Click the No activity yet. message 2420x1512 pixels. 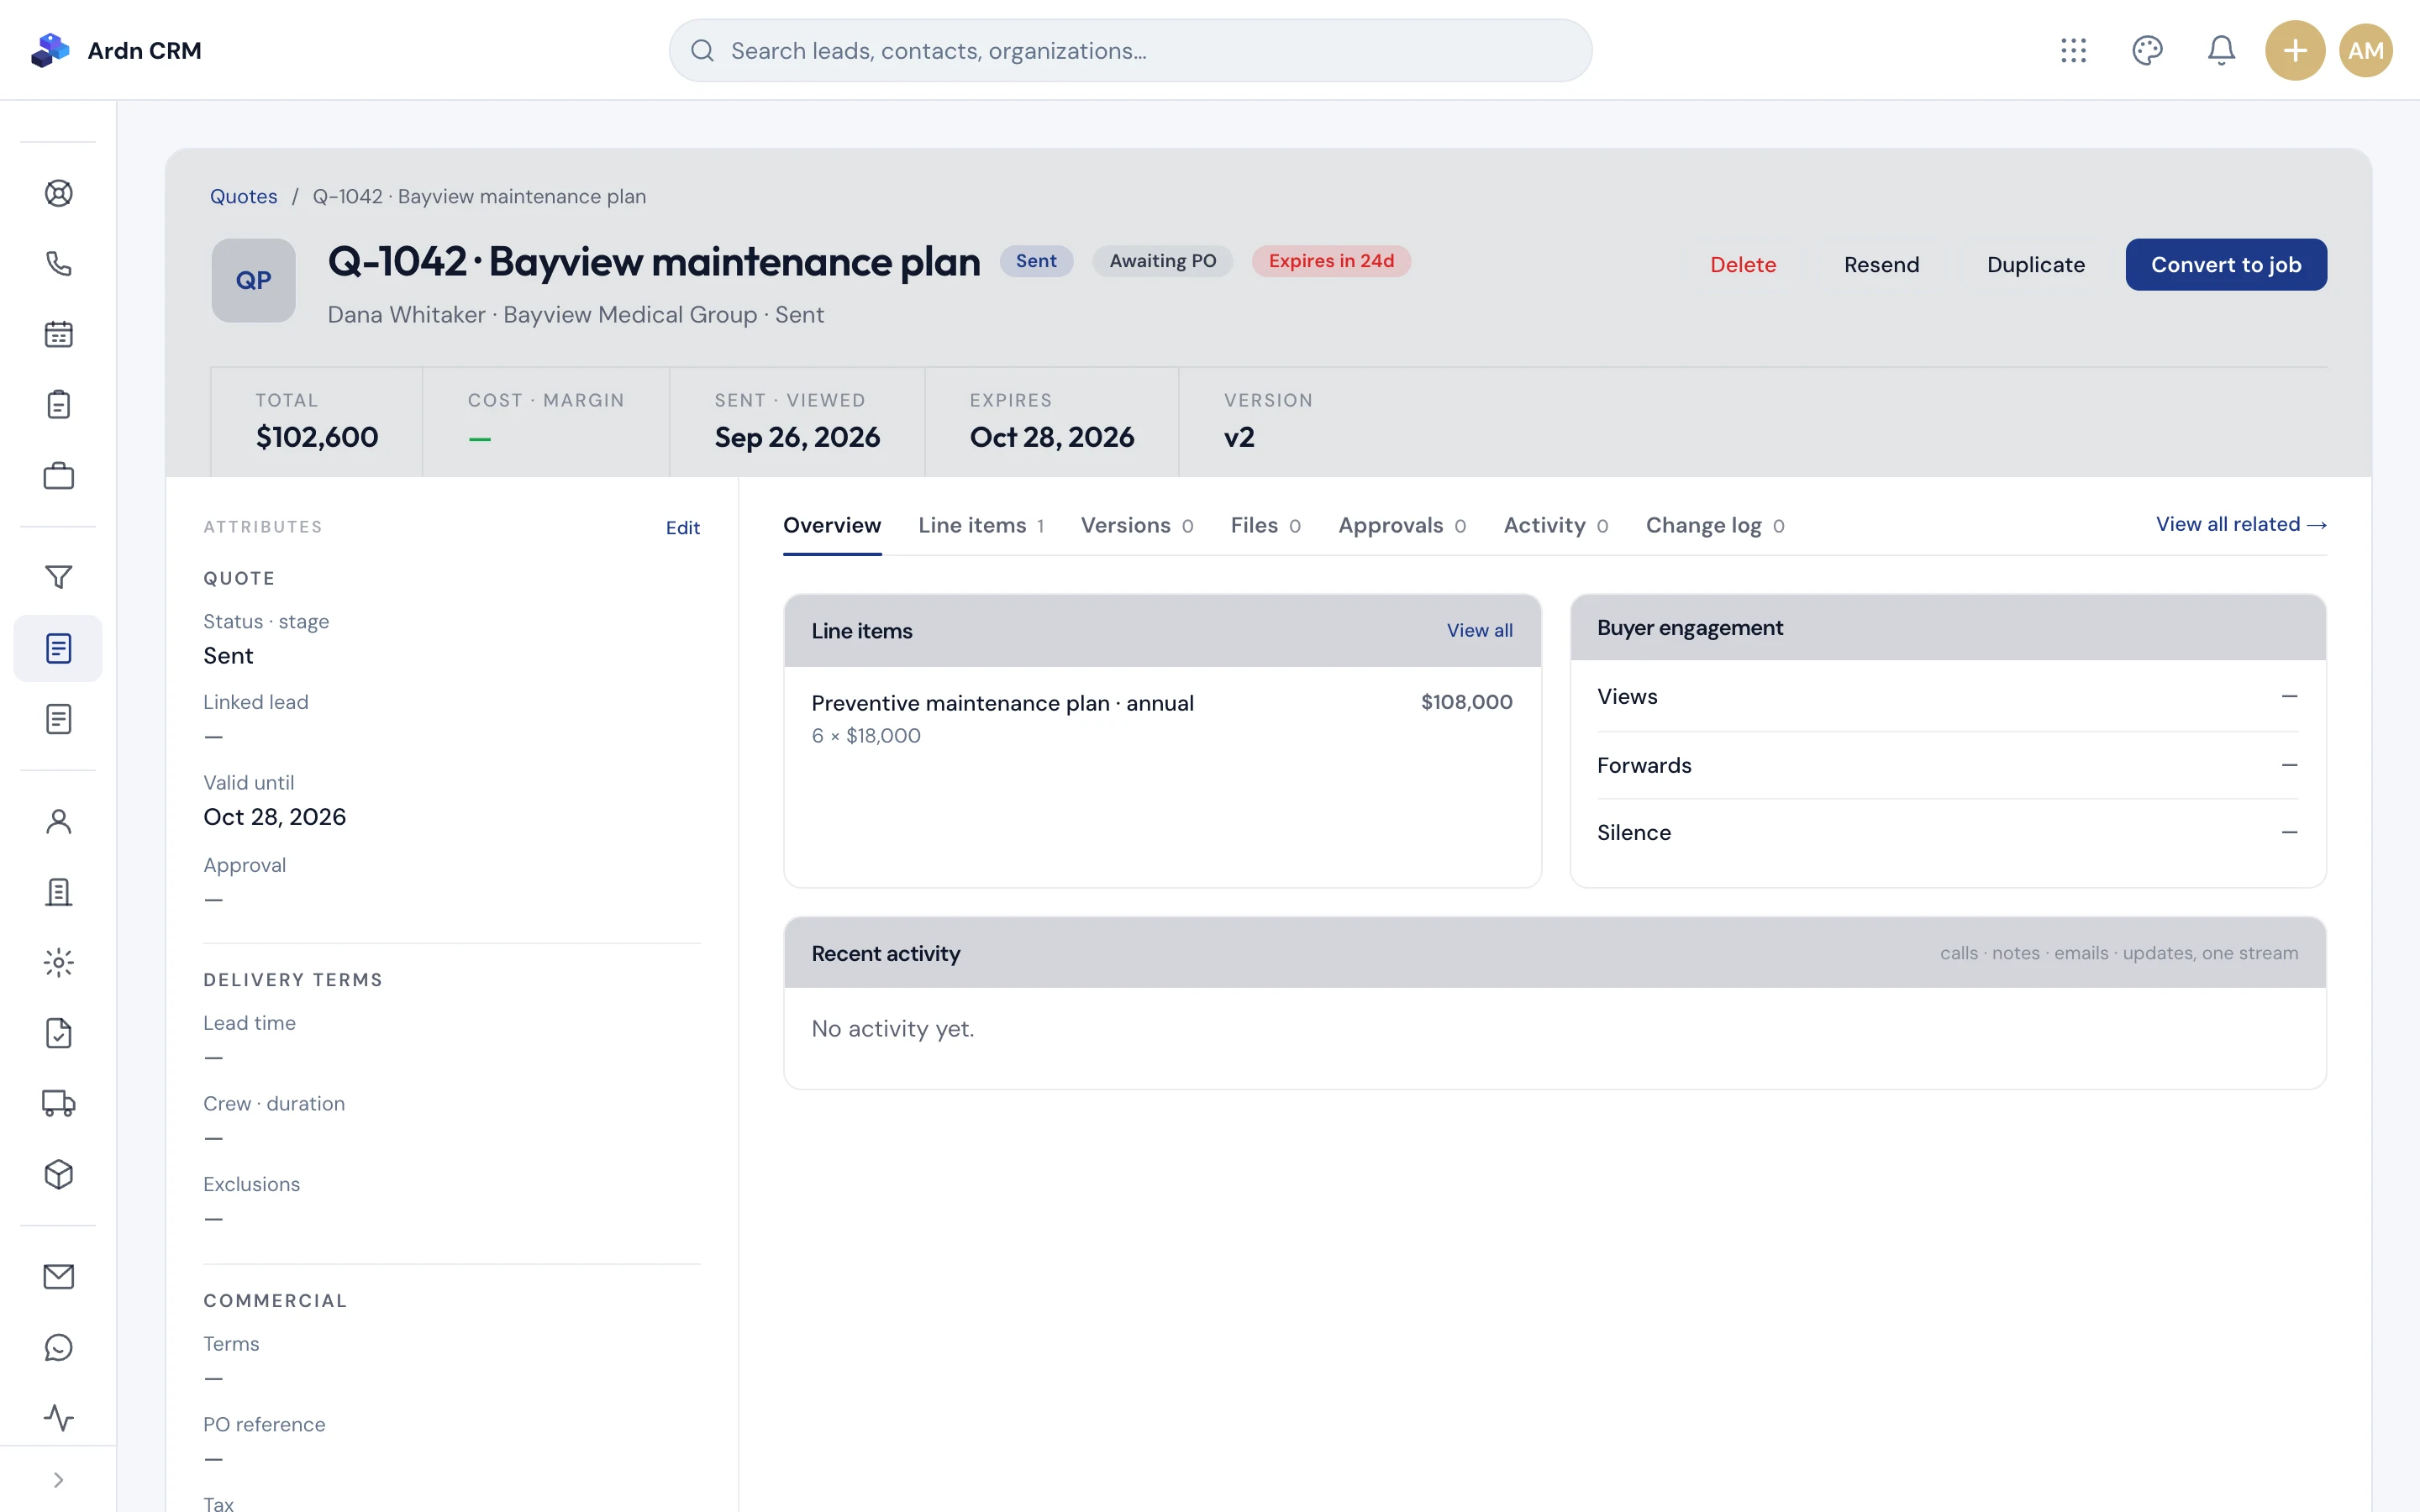(x=892, y=1028)
